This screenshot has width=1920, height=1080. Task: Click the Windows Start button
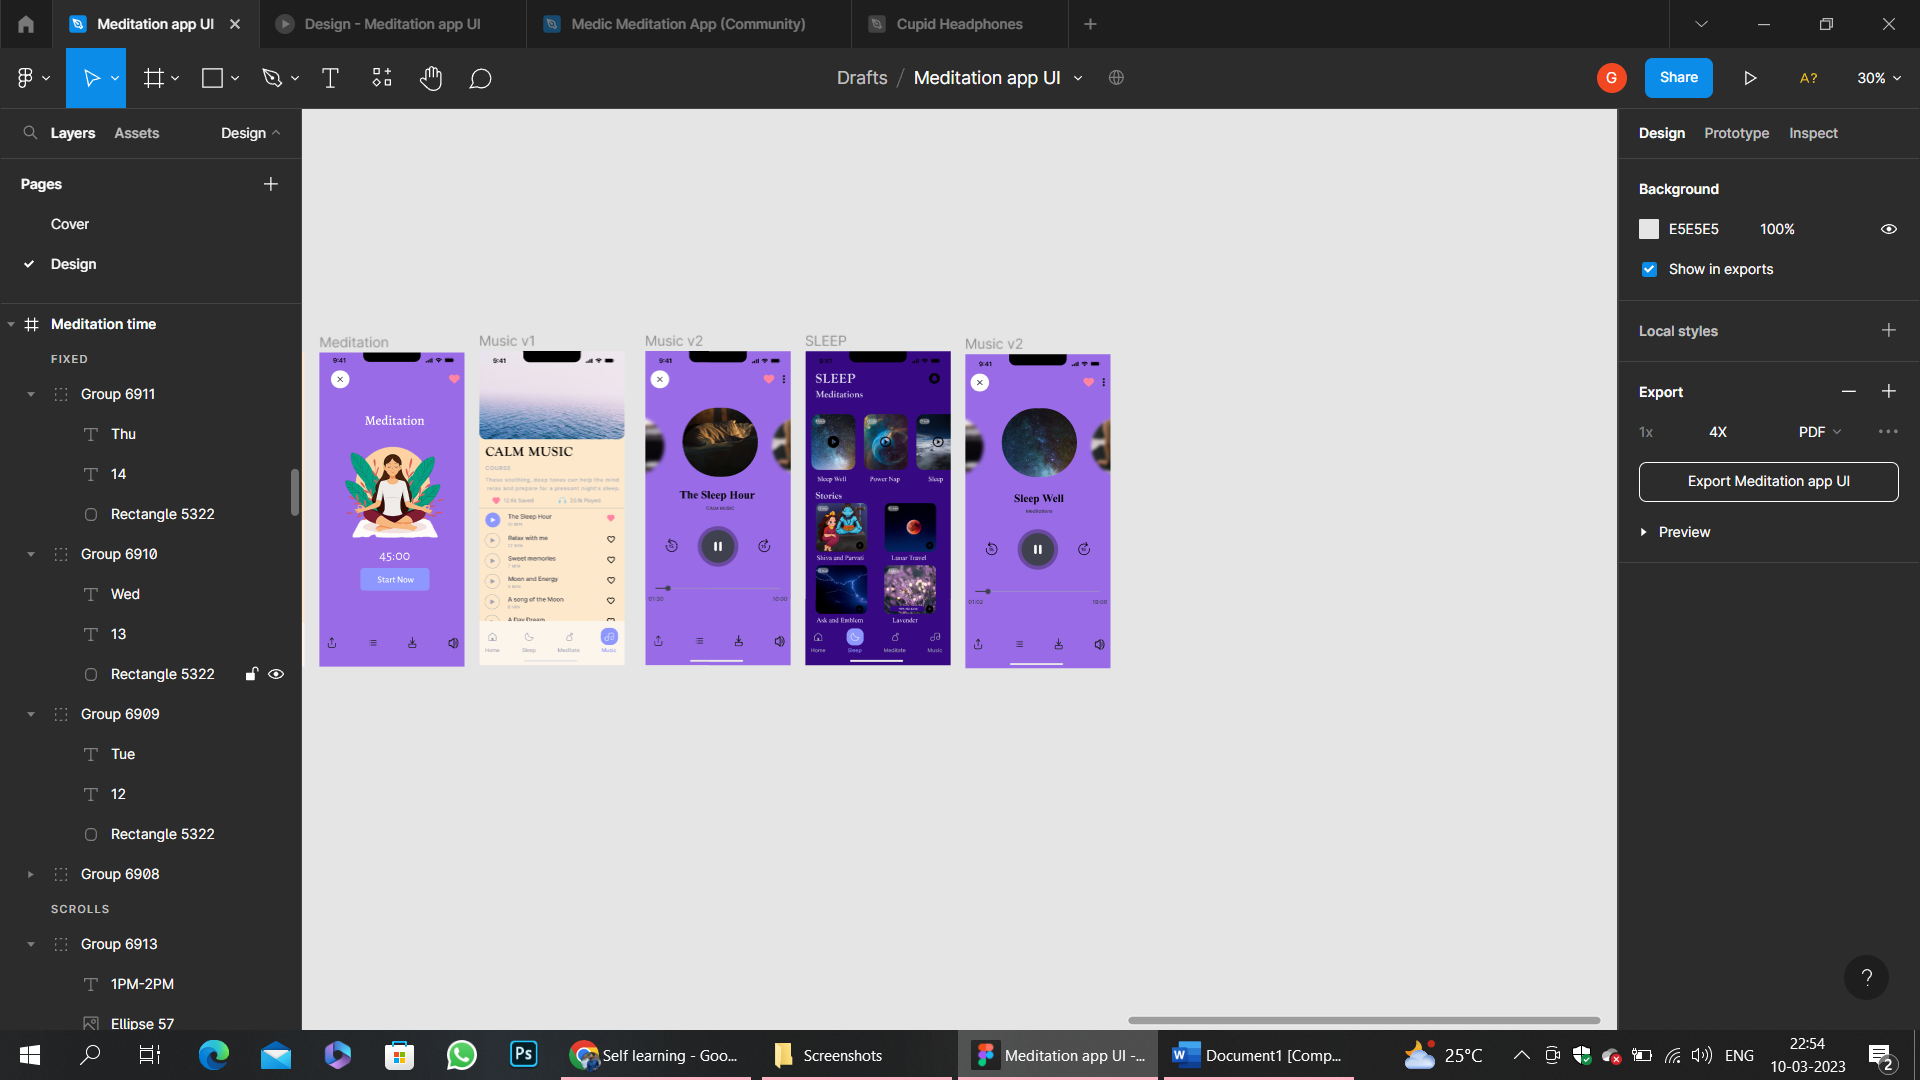coord(30,1055)
